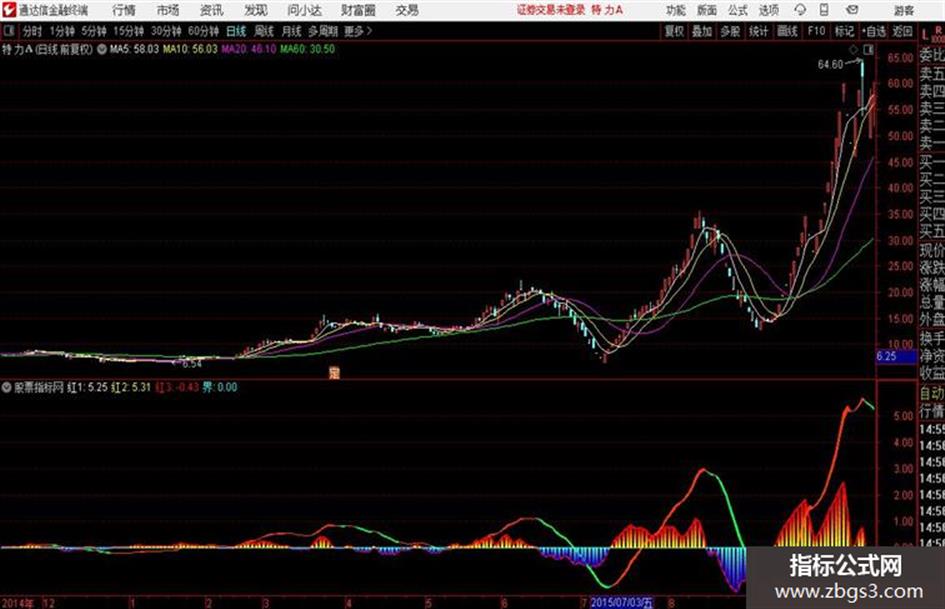Click the MA10: 56.03 indicator value
This screenshot has height=609, width=945.
tap(190, 49)
